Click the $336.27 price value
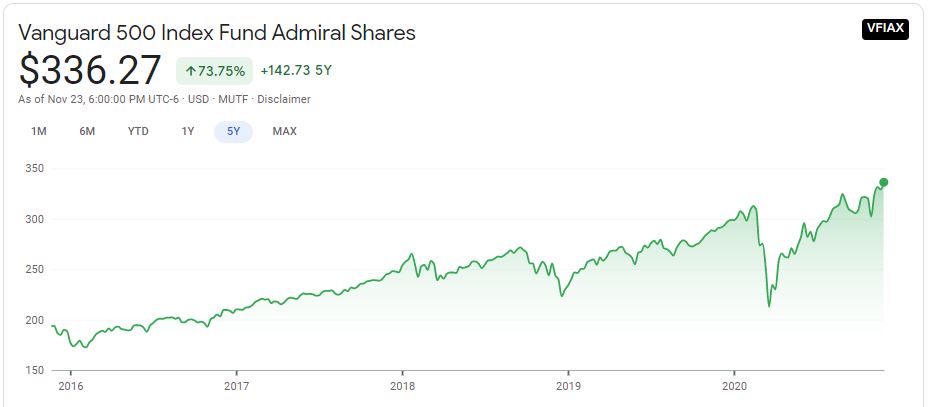The width and height of the screenshot is (929, 407). click(90, 70)
